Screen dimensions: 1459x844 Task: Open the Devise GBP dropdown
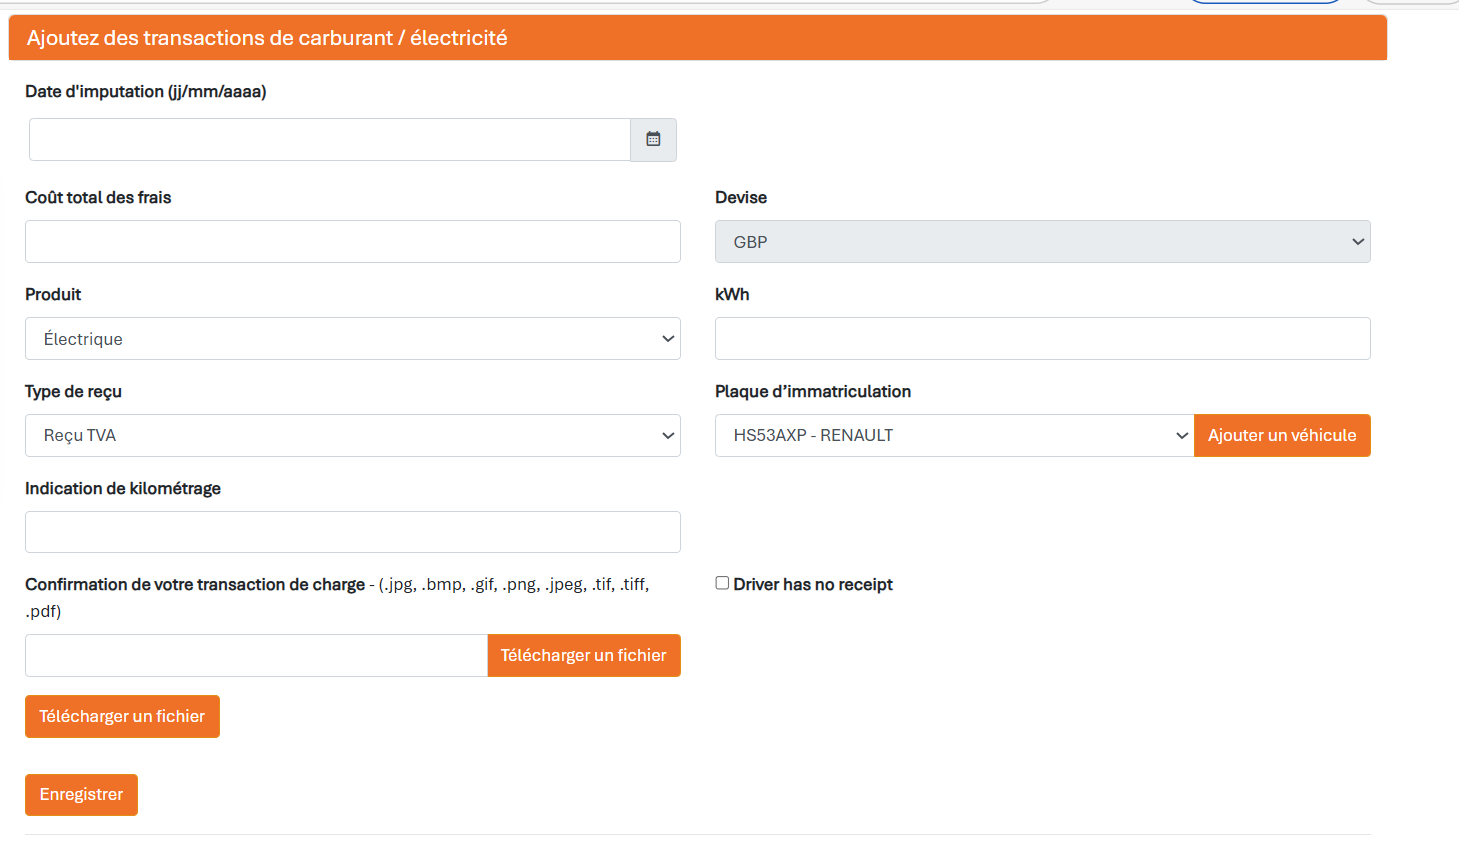[1042, 242]
